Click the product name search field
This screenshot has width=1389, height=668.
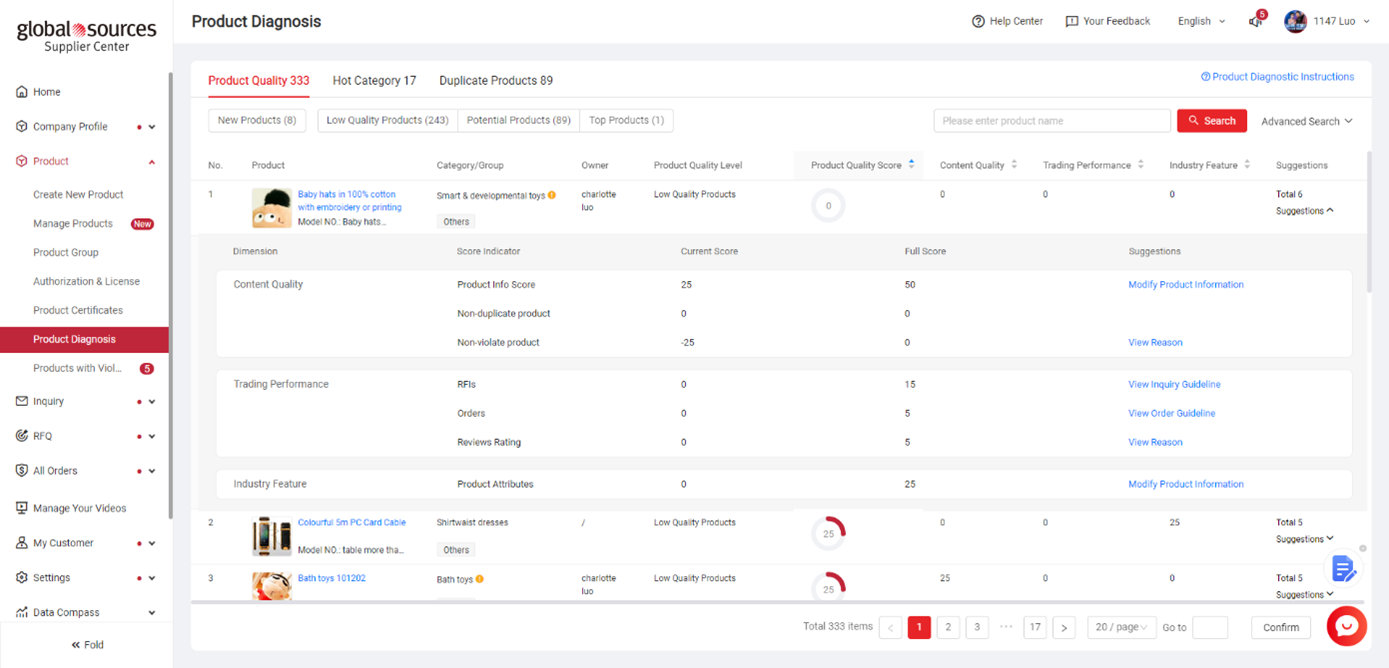1051,121
